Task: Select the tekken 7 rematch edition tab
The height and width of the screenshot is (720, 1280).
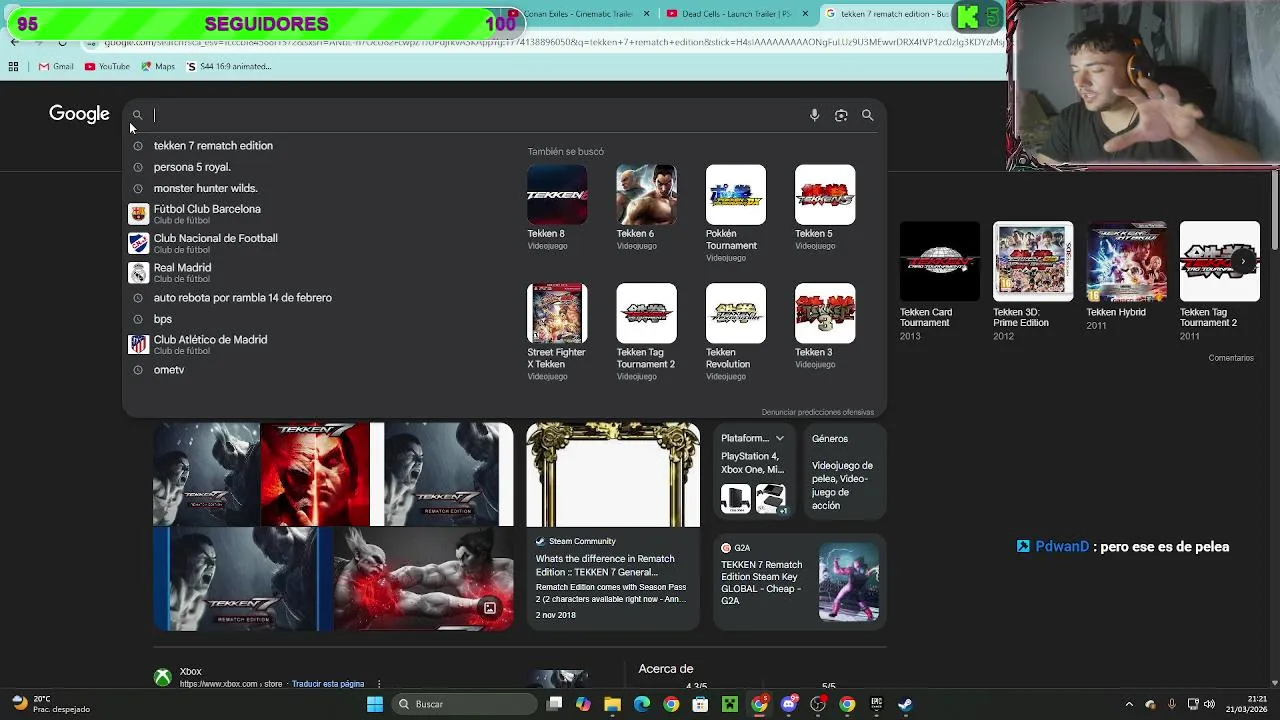Action: point(887,14)
